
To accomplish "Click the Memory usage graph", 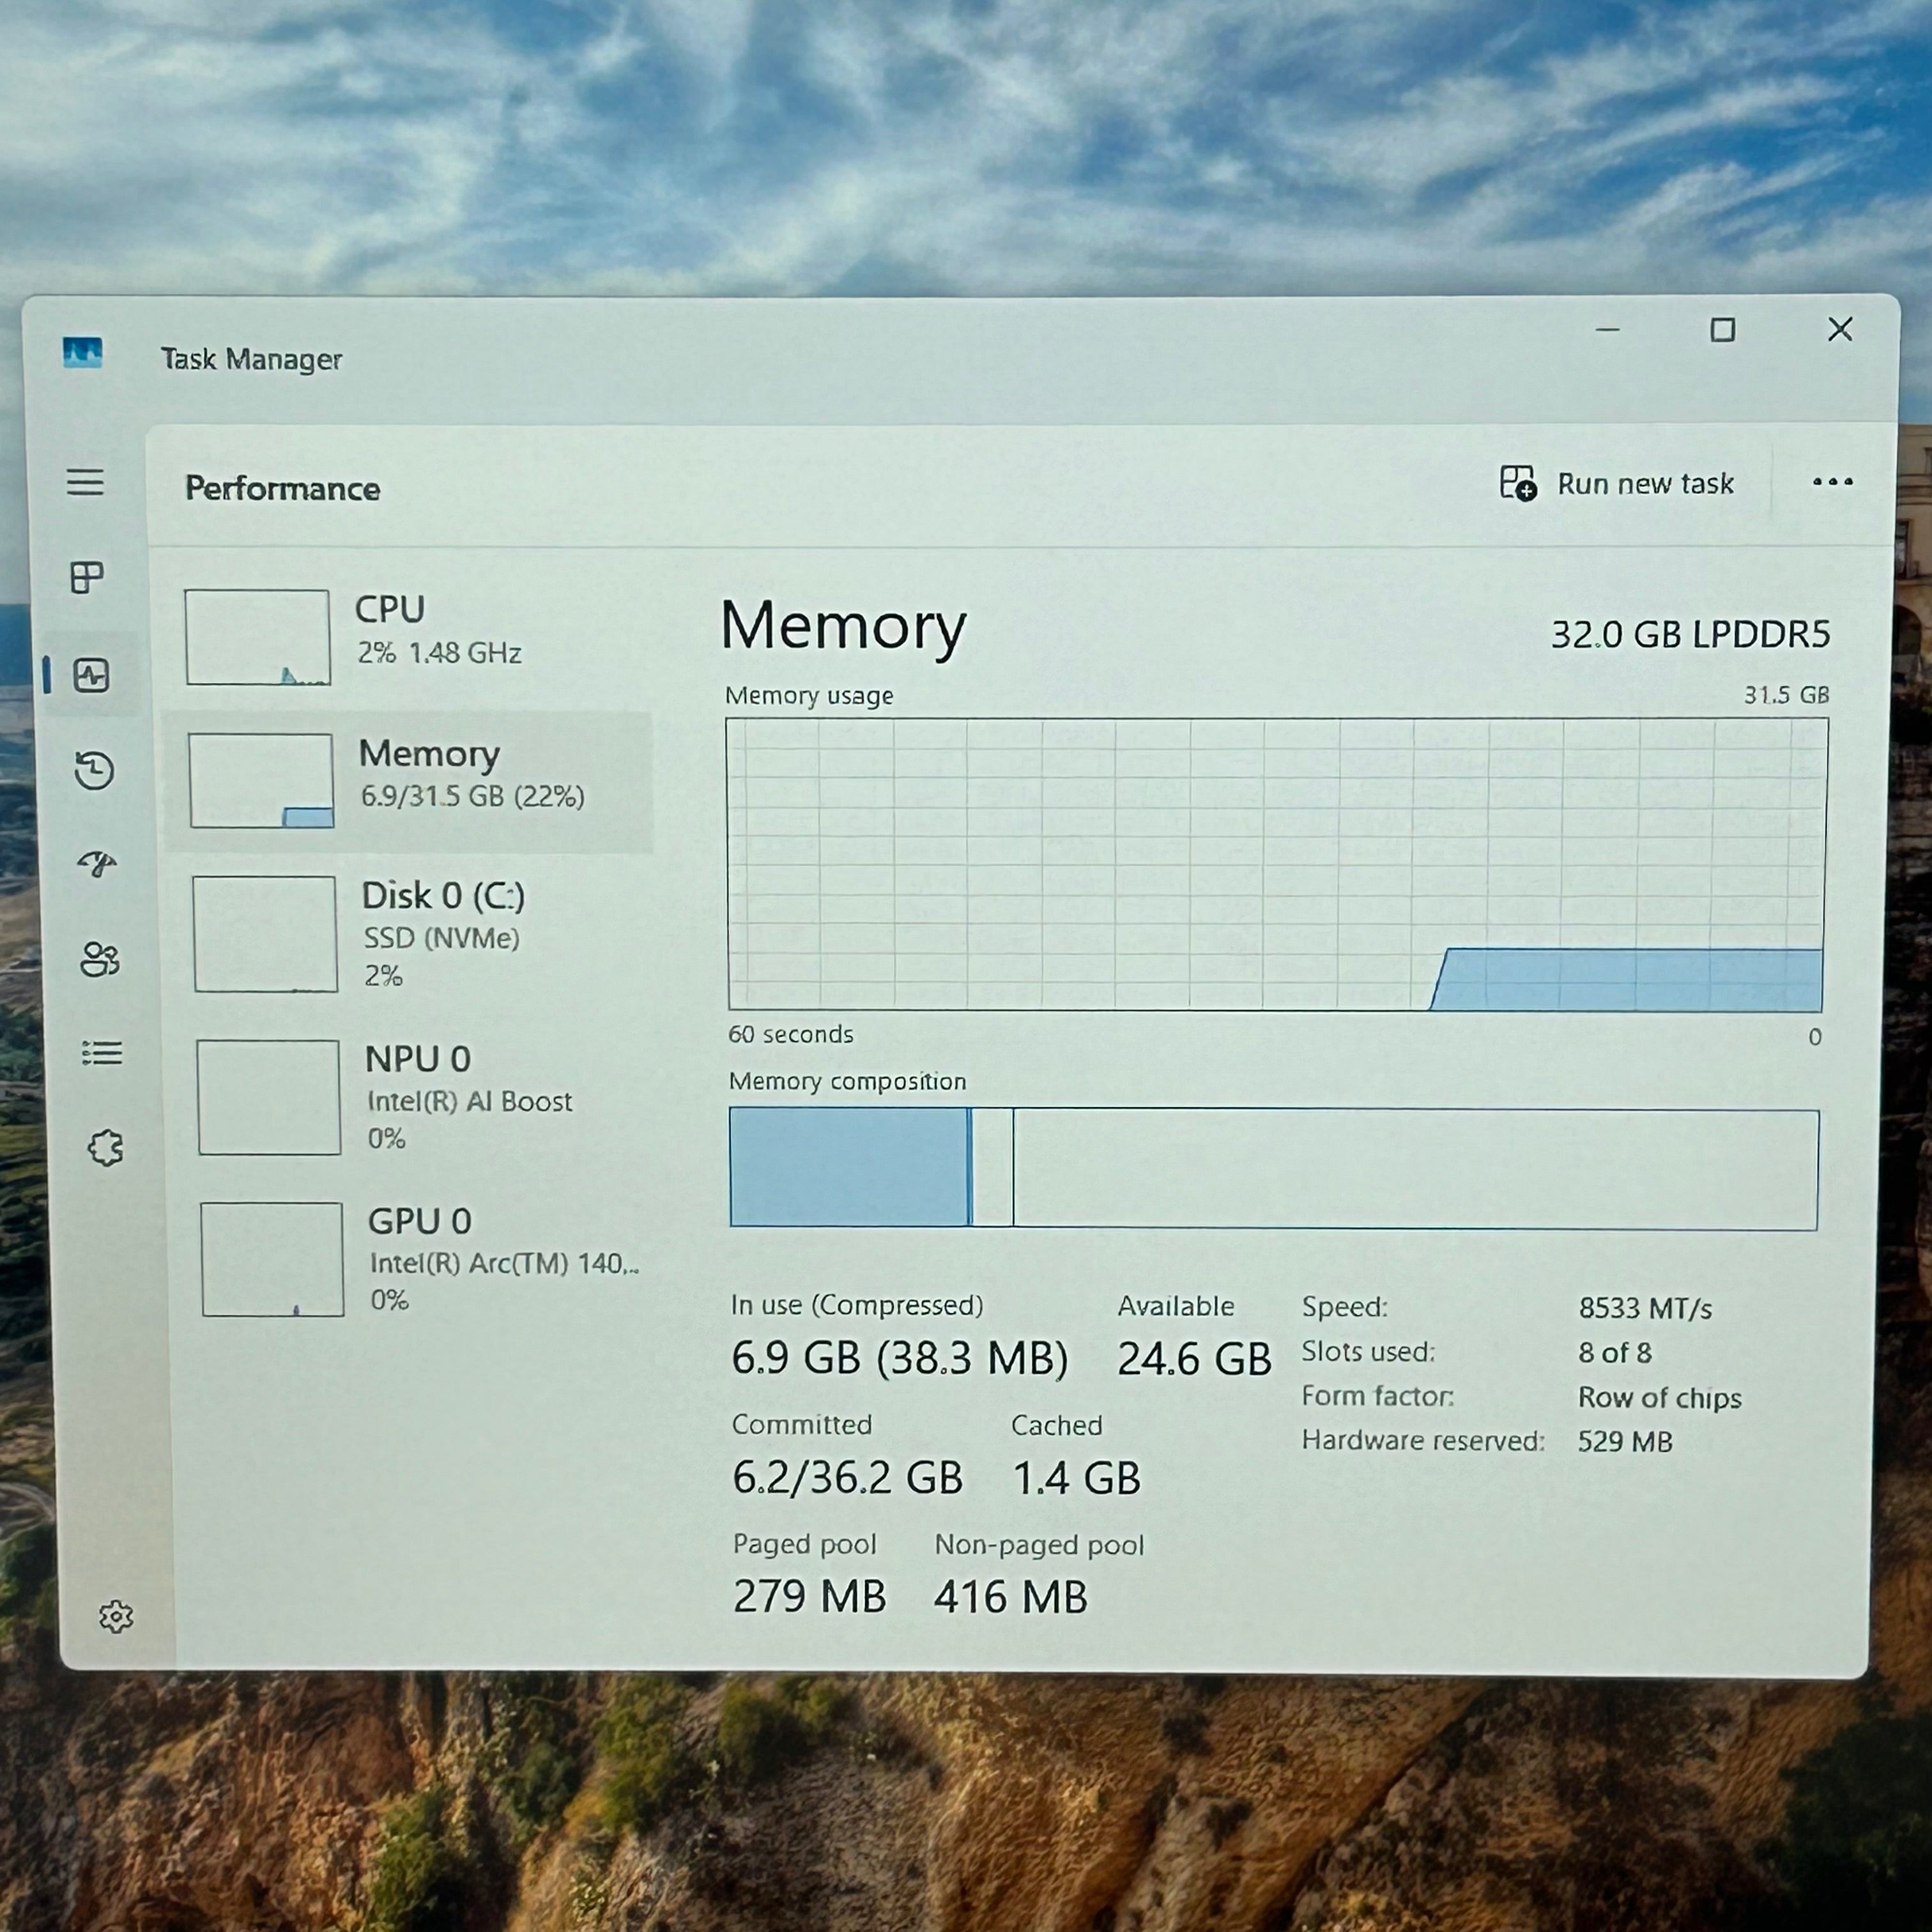I will [1277, 865].
